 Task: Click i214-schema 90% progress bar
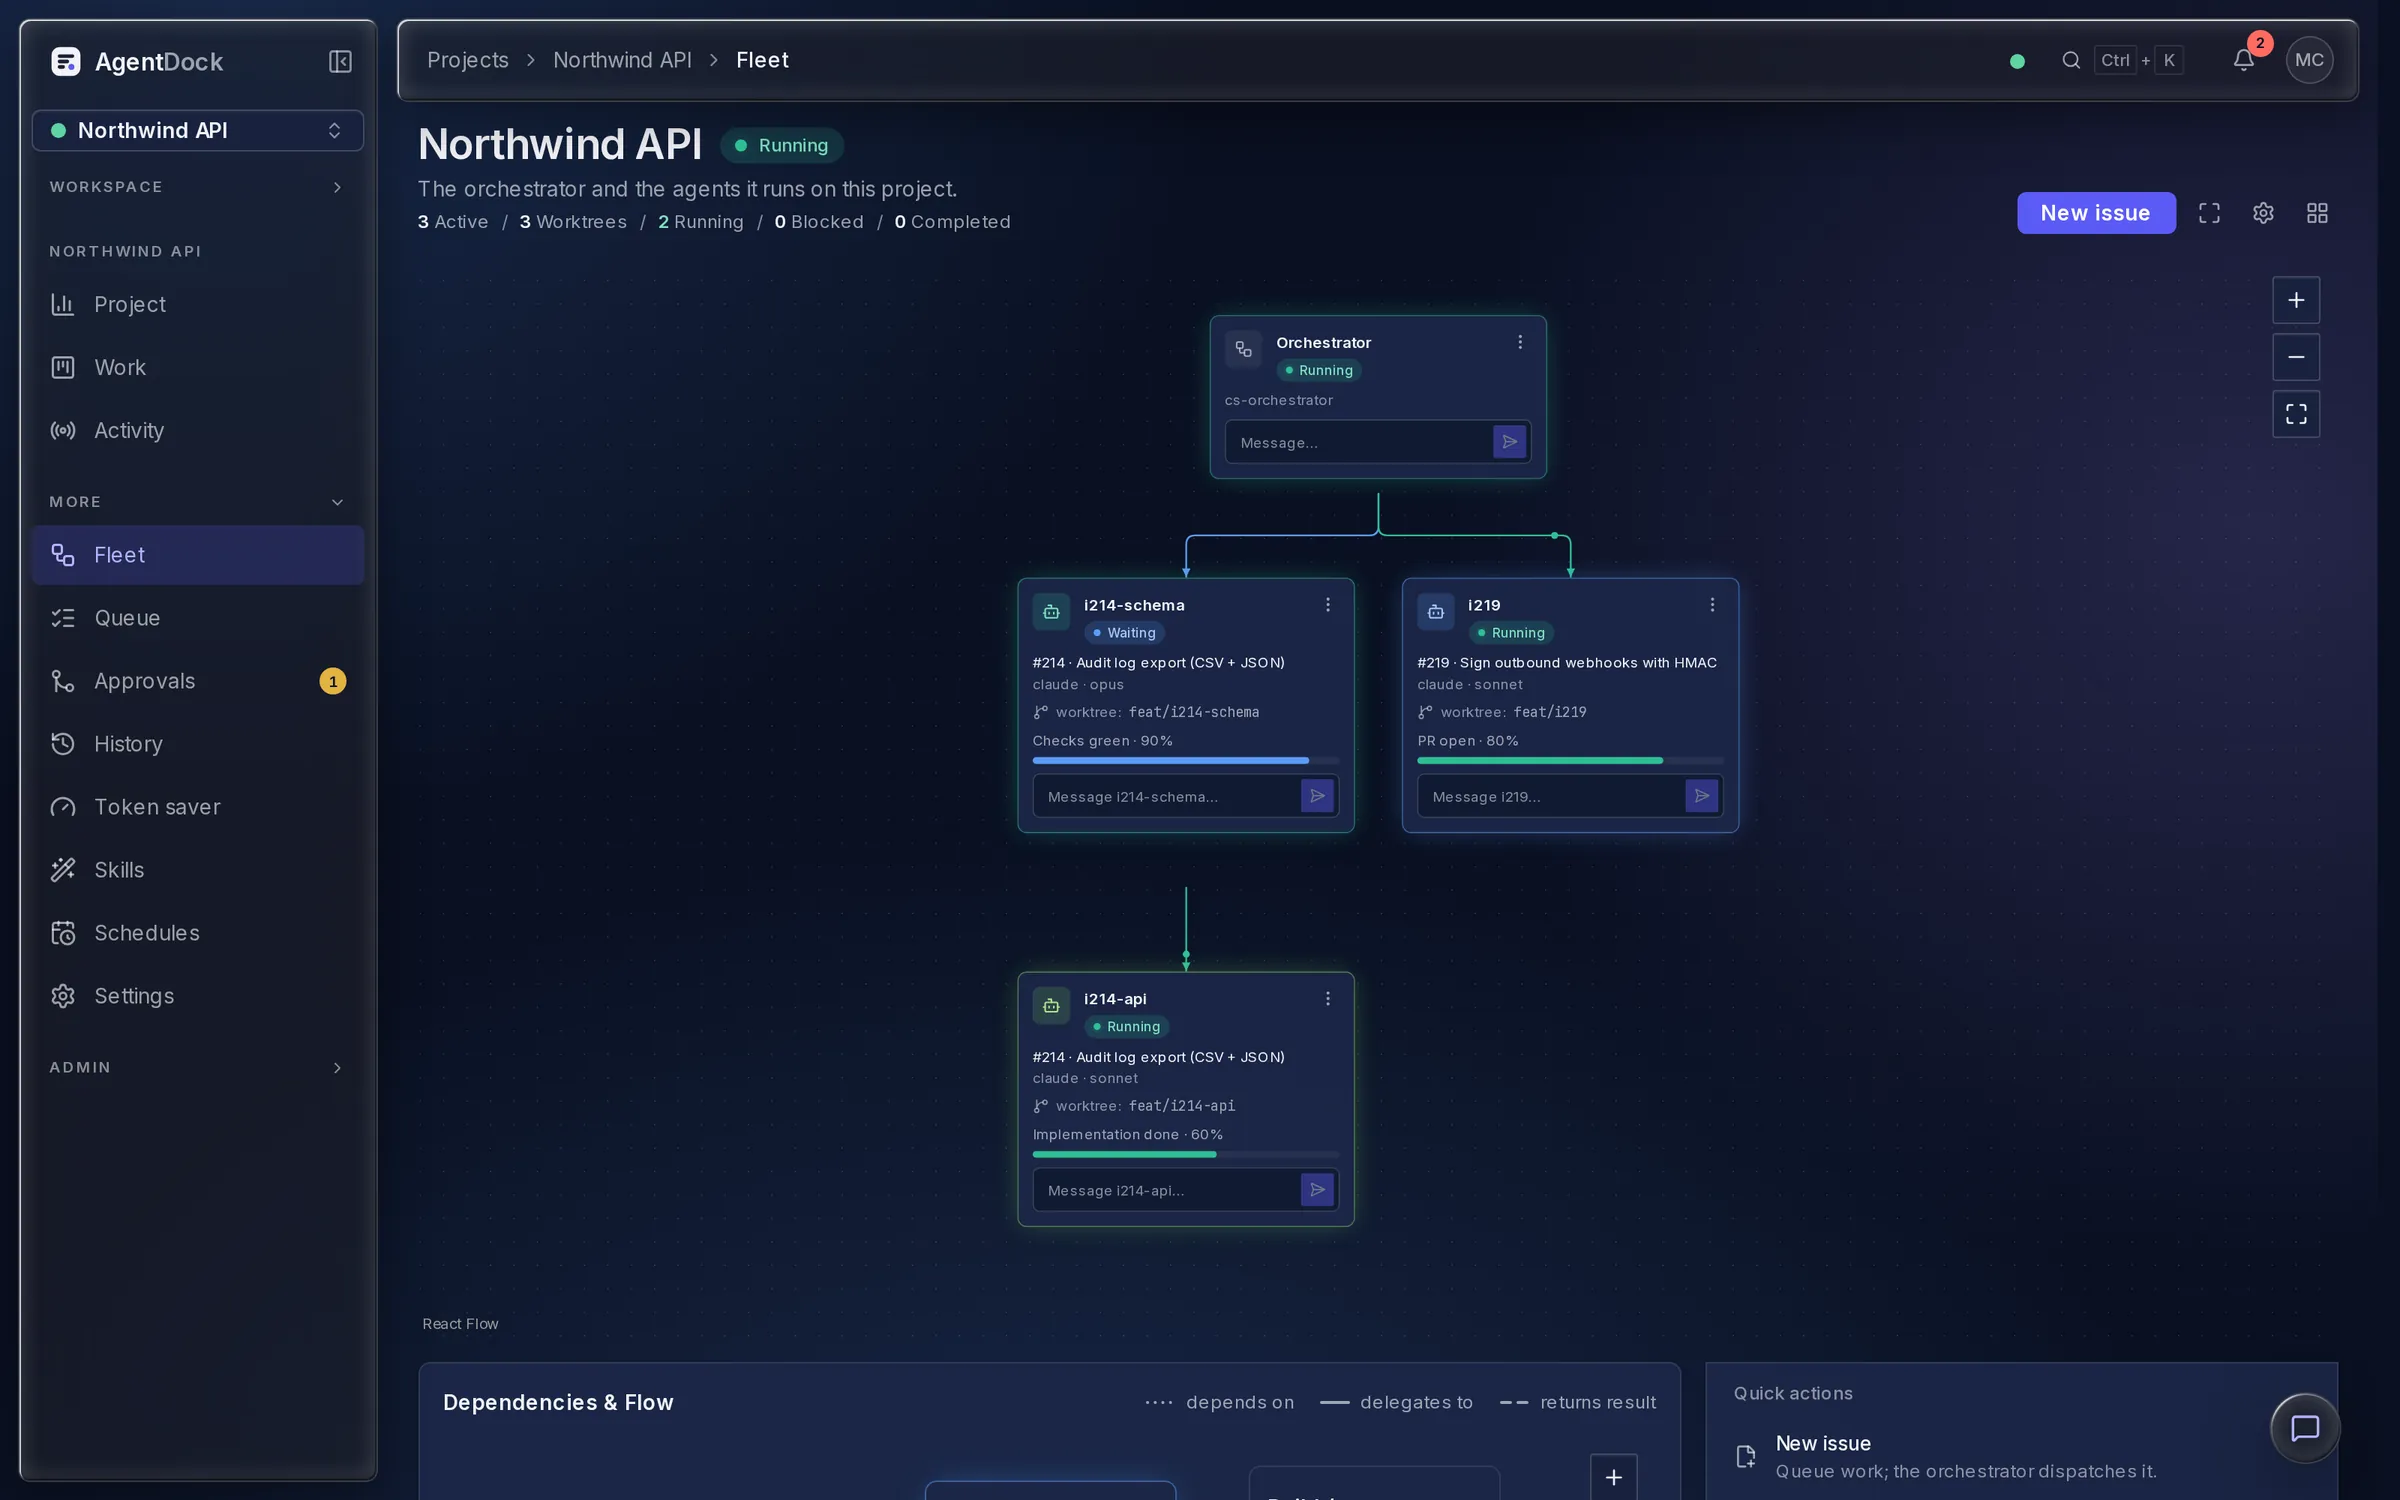(1186, 761)
